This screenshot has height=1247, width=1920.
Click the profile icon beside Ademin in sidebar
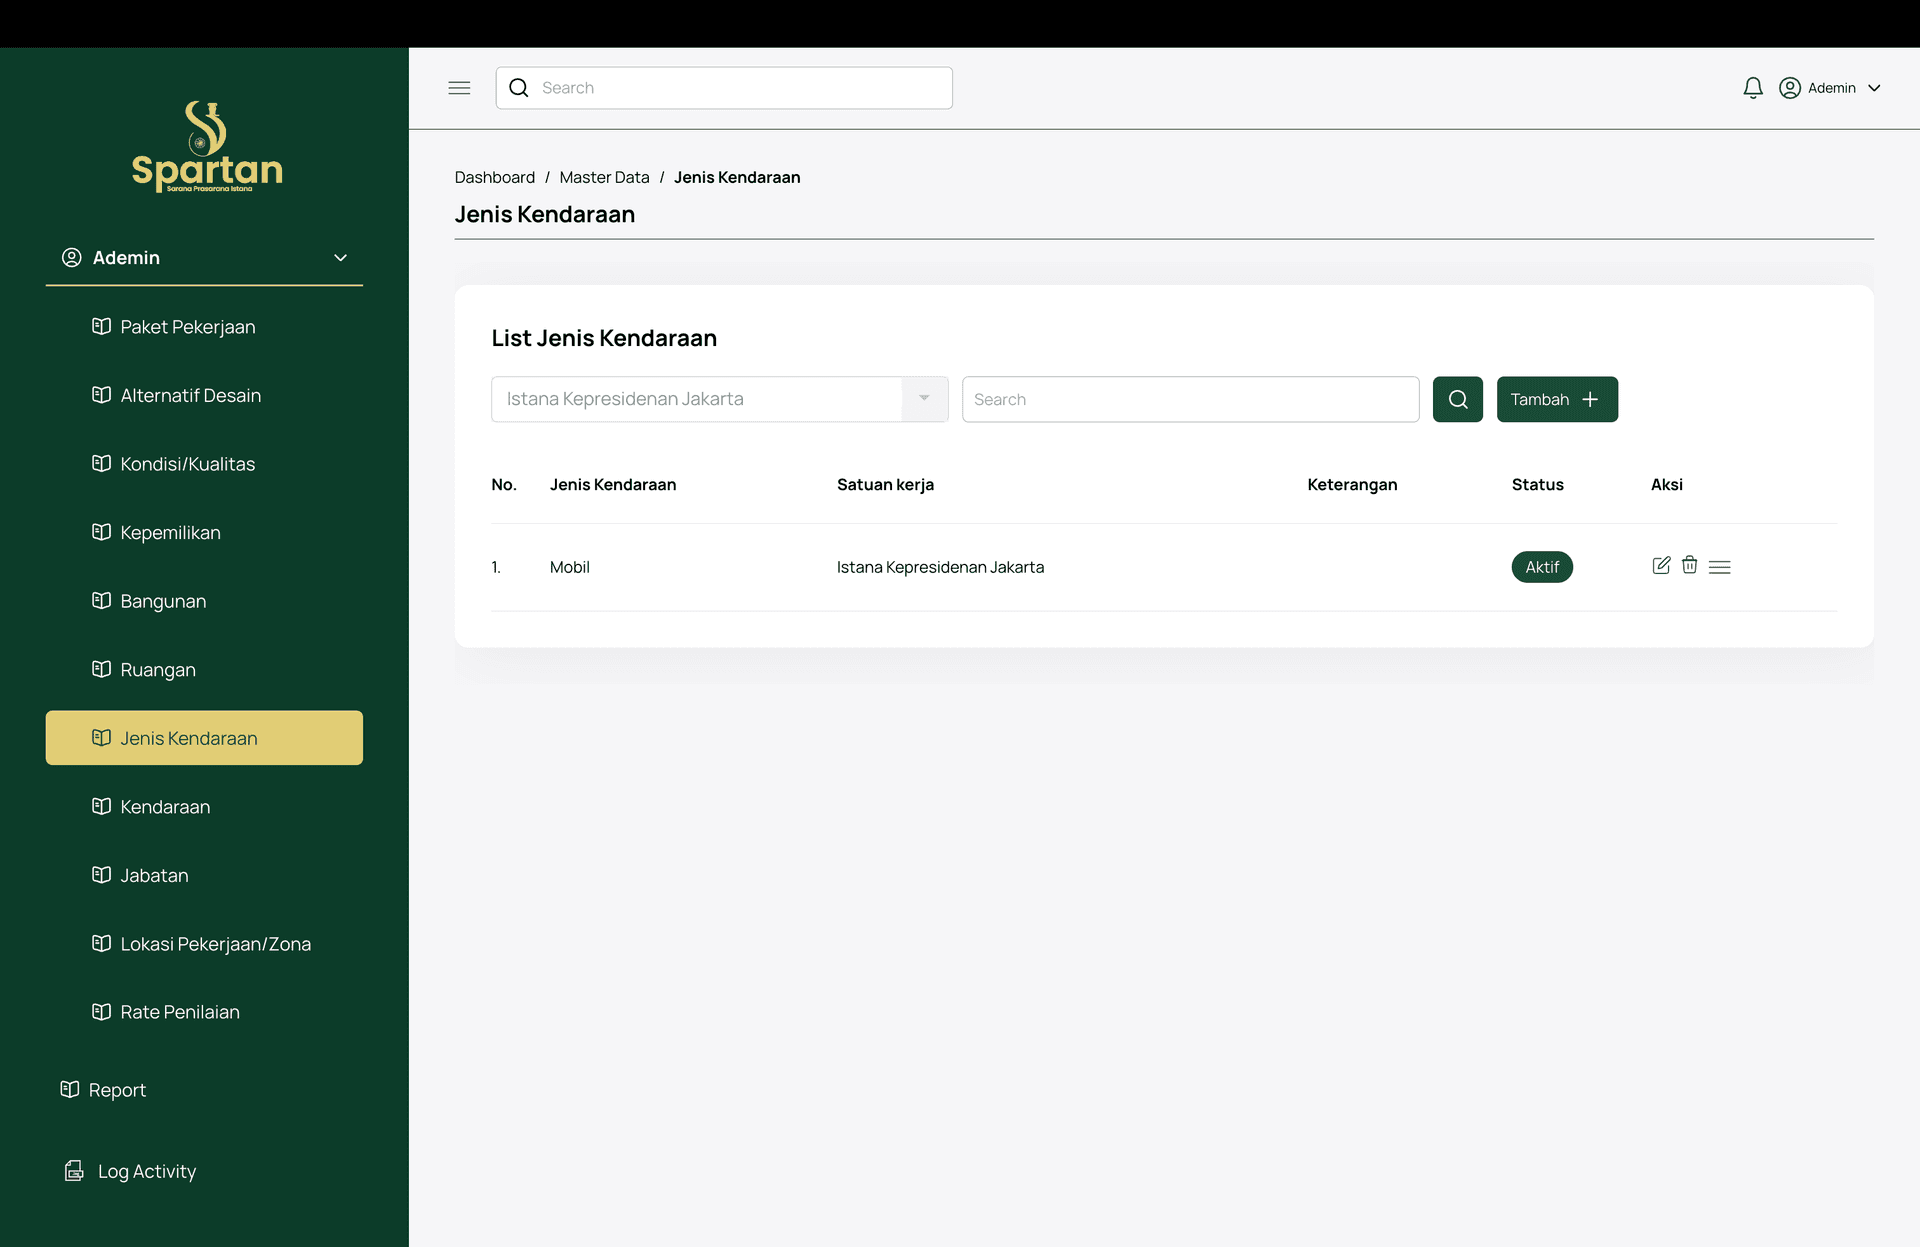72,257
